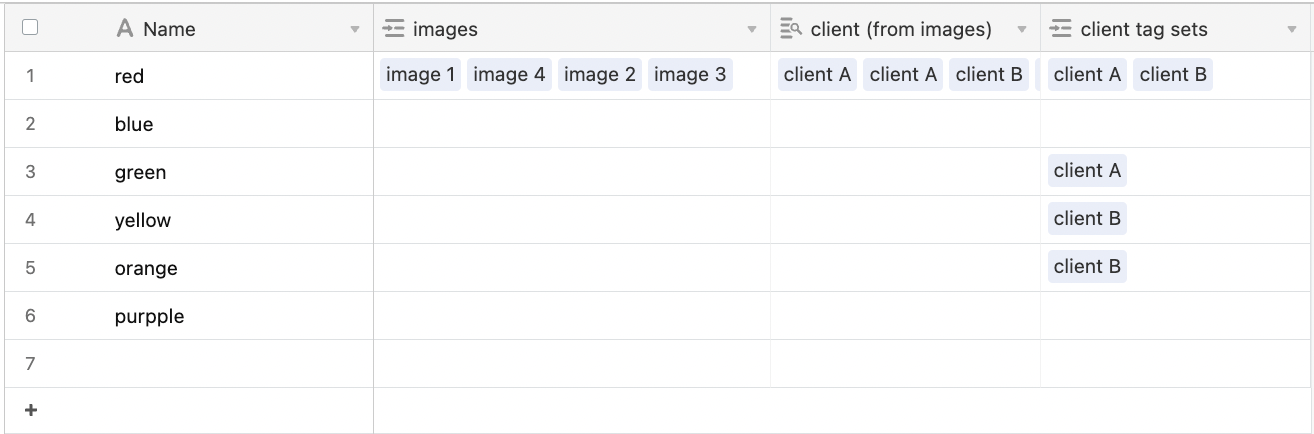Expand the client (from images) column menu arrow
Viewport: 1314px width, 434px height.
pos(1021,30)
